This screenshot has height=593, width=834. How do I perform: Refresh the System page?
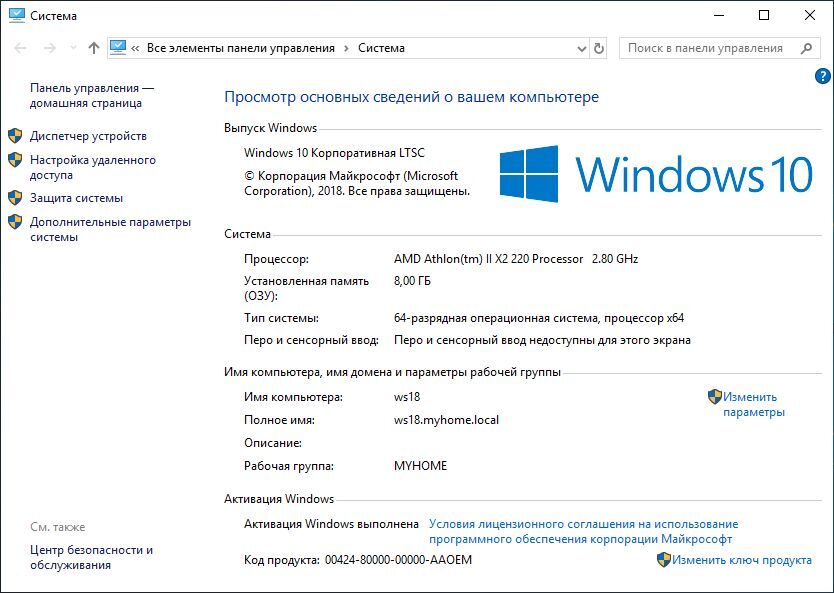pos(599,48)
